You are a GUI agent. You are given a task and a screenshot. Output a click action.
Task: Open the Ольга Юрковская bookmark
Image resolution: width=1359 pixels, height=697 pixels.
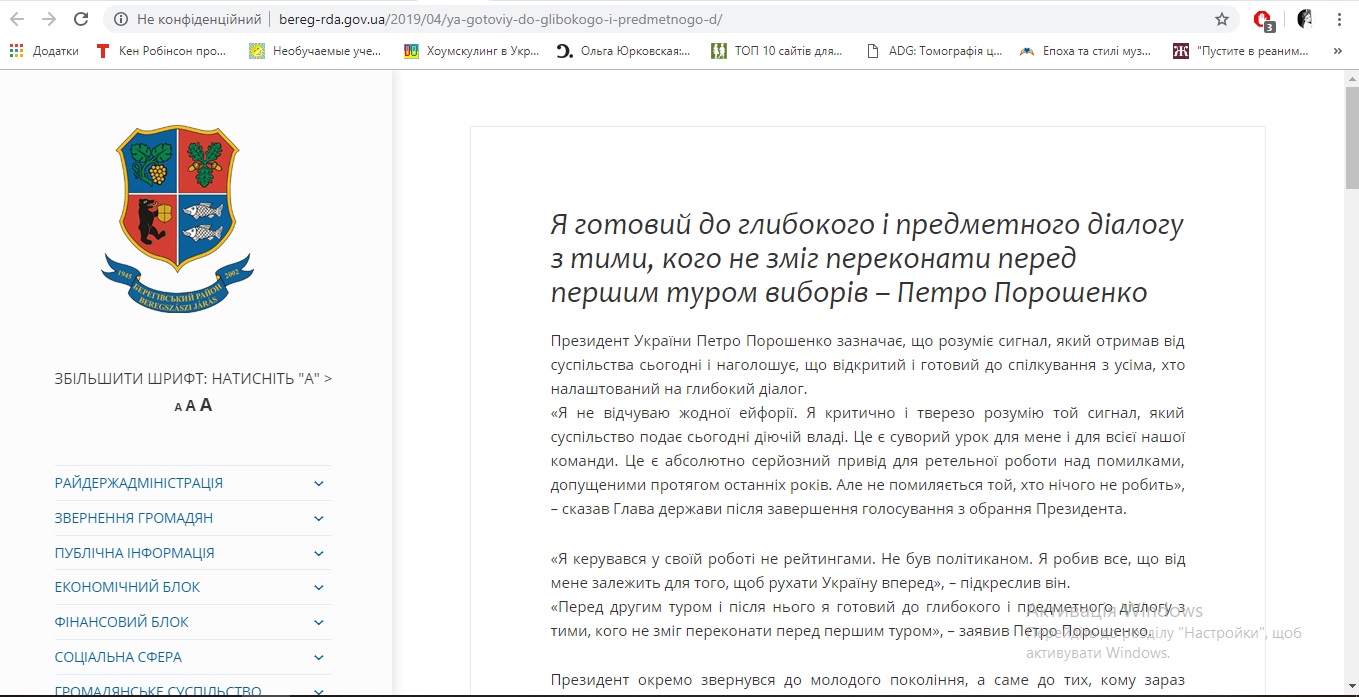click(x=624, y=50)
